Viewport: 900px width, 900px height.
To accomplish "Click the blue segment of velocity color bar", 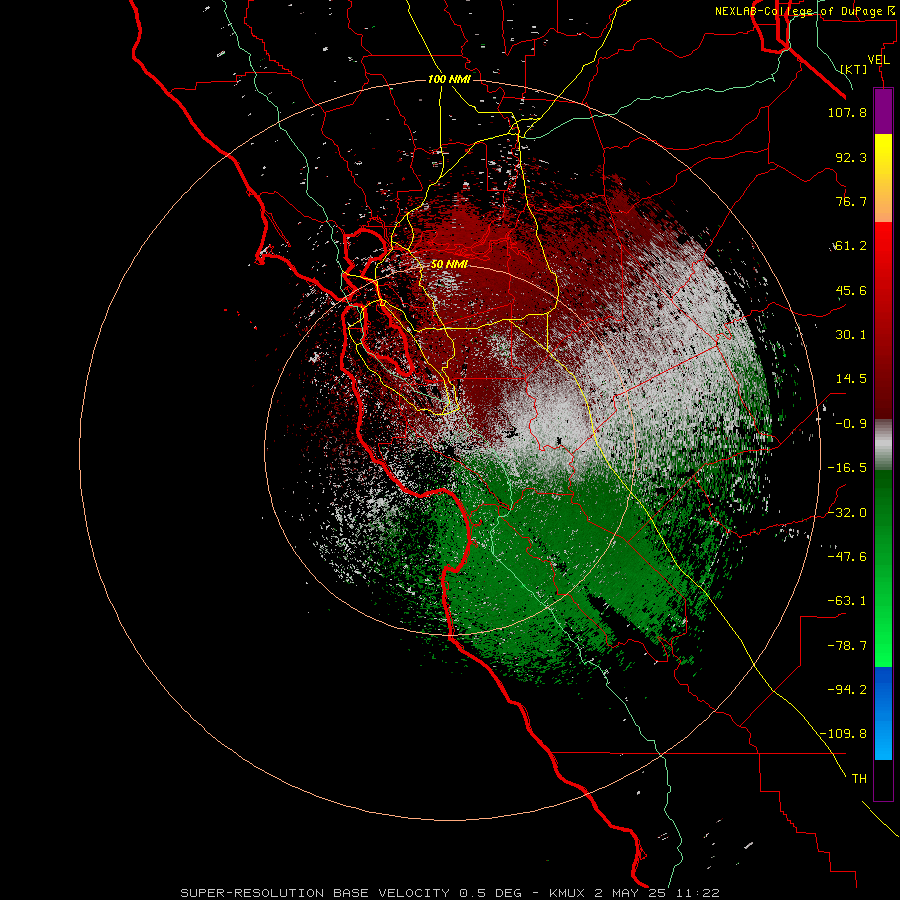I will [x=883, y=713].
